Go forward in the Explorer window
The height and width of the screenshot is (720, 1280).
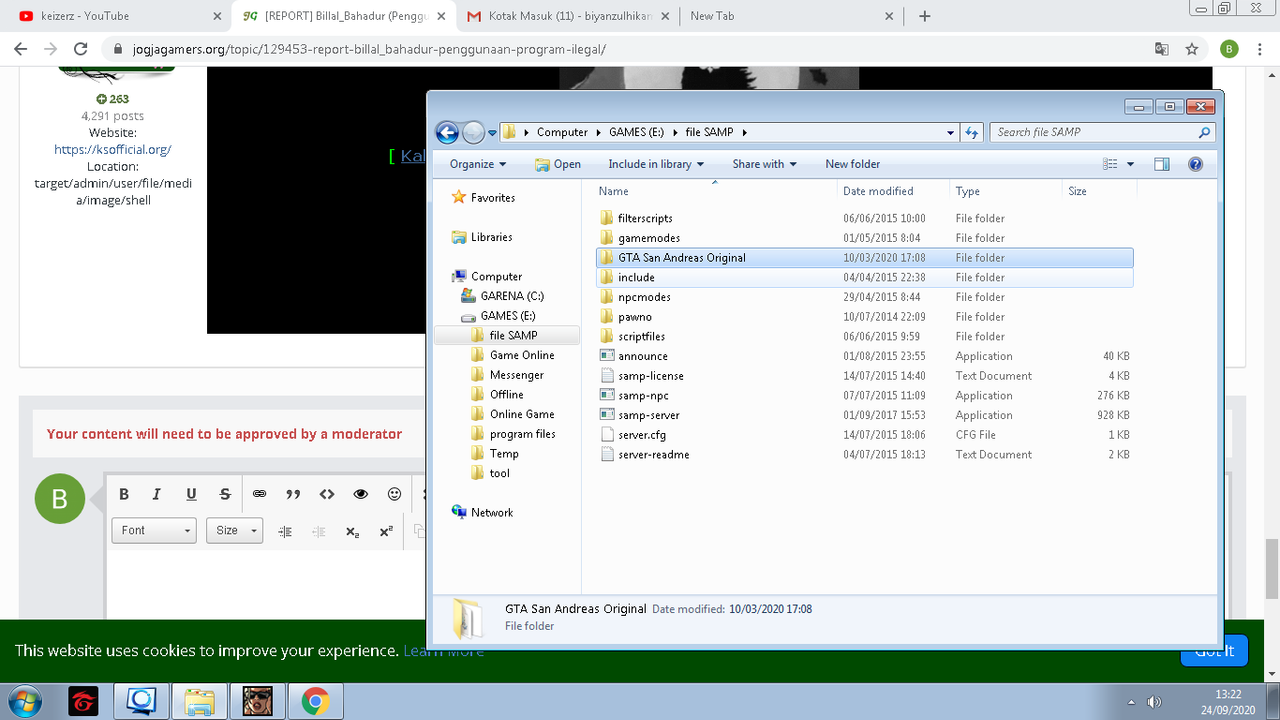click(x=473, y=132)
